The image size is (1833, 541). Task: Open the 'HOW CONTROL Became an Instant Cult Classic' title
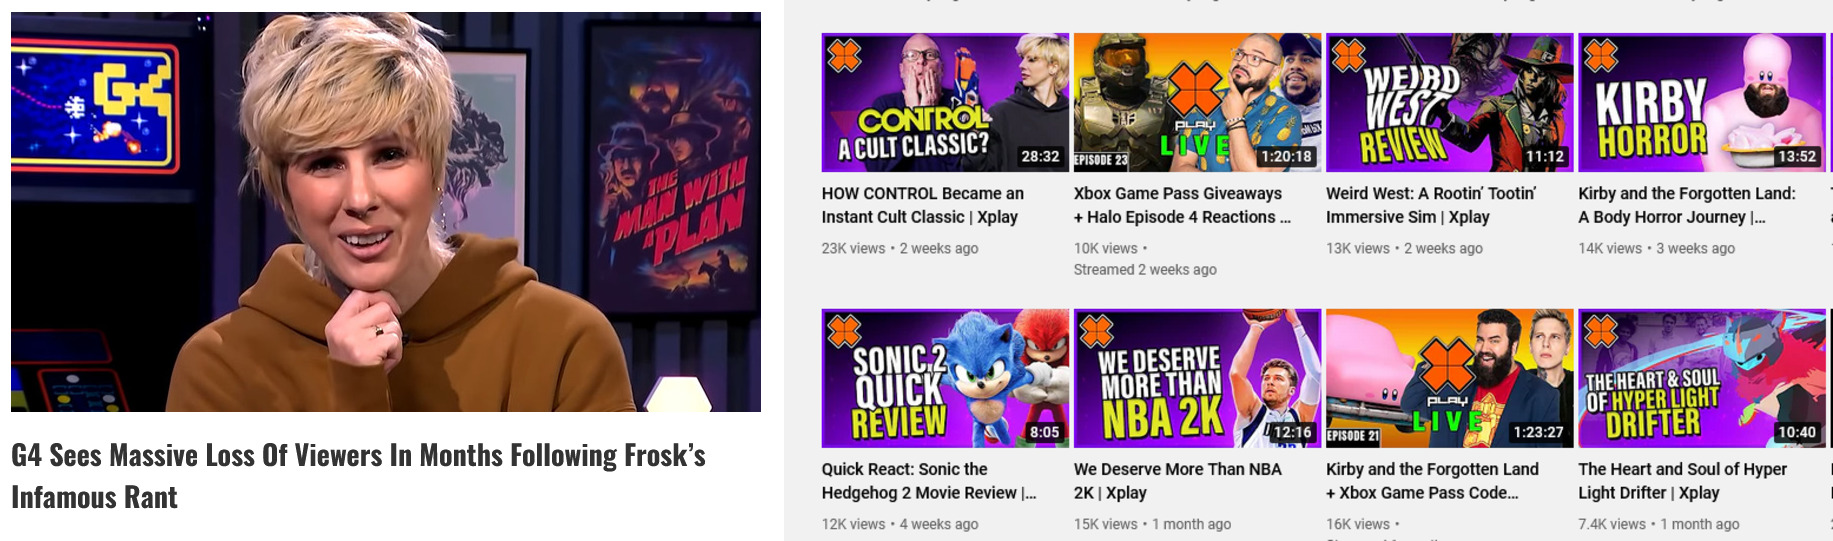923,205
